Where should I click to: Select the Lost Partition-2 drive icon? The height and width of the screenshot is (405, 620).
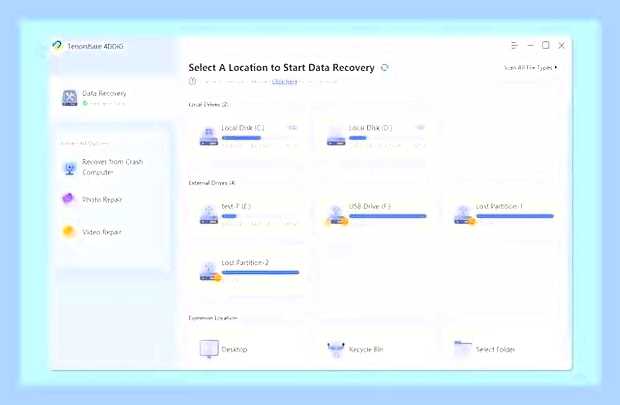coord(210,271)
